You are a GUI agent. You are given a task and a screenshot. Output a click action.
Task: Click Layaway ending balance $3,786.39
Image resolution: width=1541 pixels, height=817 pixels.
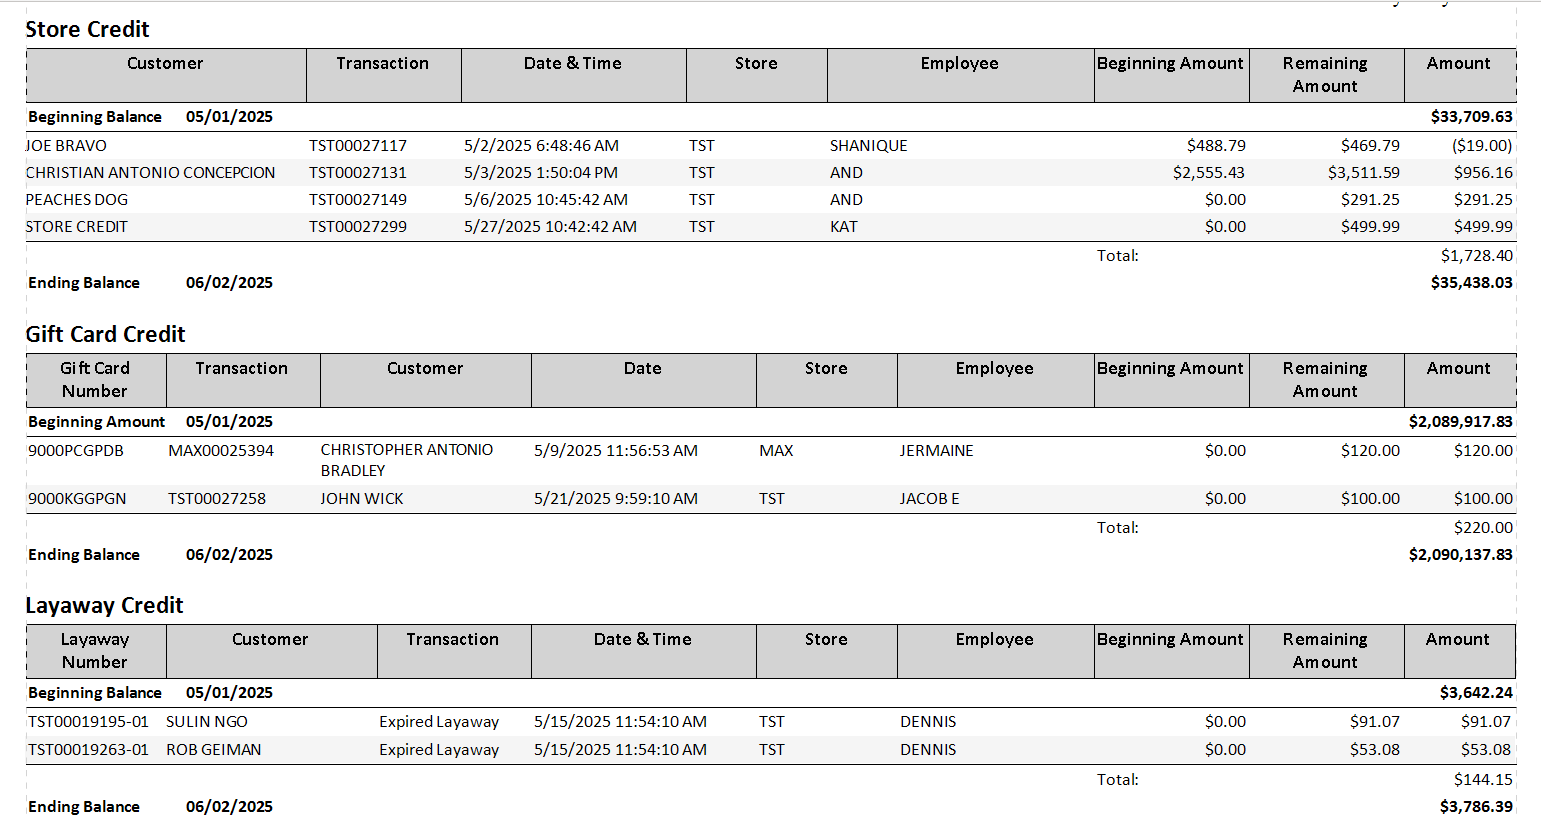[1475, 807]
